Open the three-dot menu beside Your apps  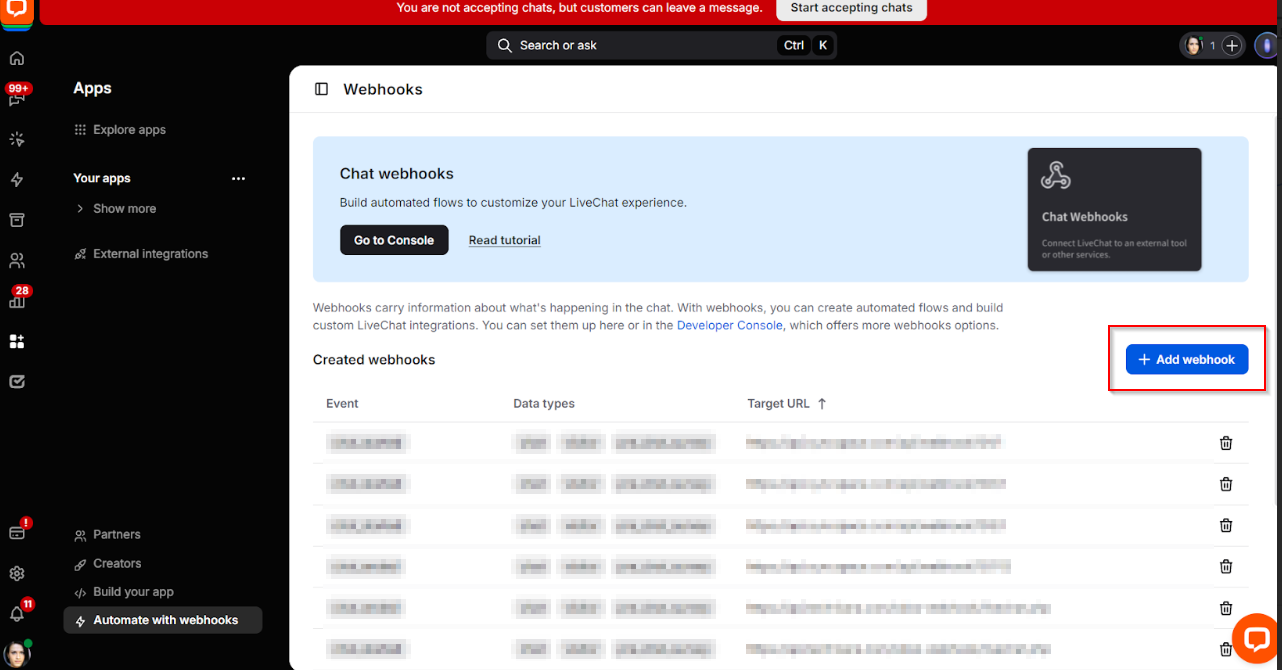pyautogui.click(x=238, y=179)
